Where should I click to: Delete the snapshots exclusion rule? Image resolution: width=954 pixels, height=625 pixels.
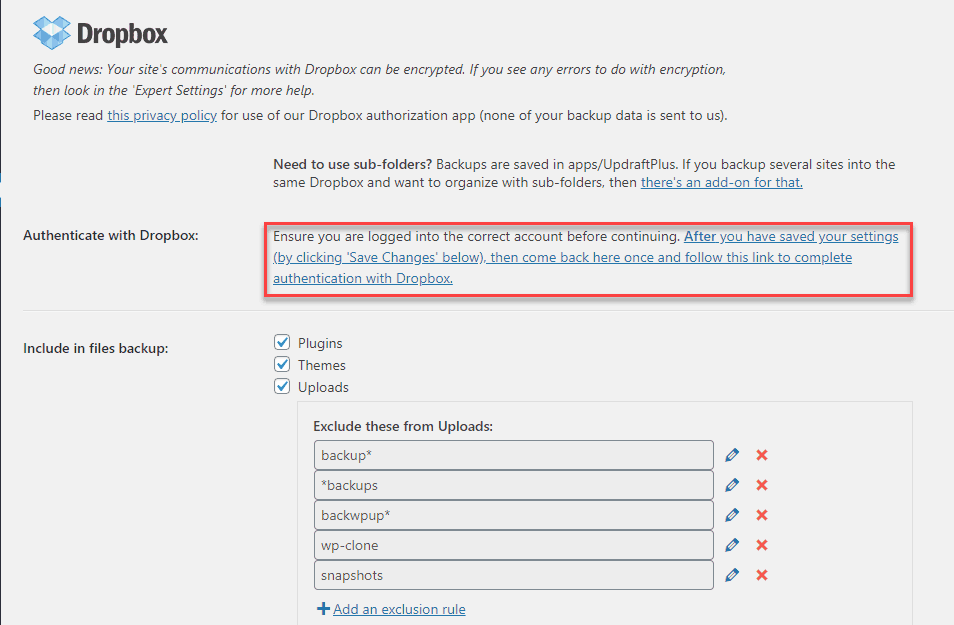click(762, 575)
